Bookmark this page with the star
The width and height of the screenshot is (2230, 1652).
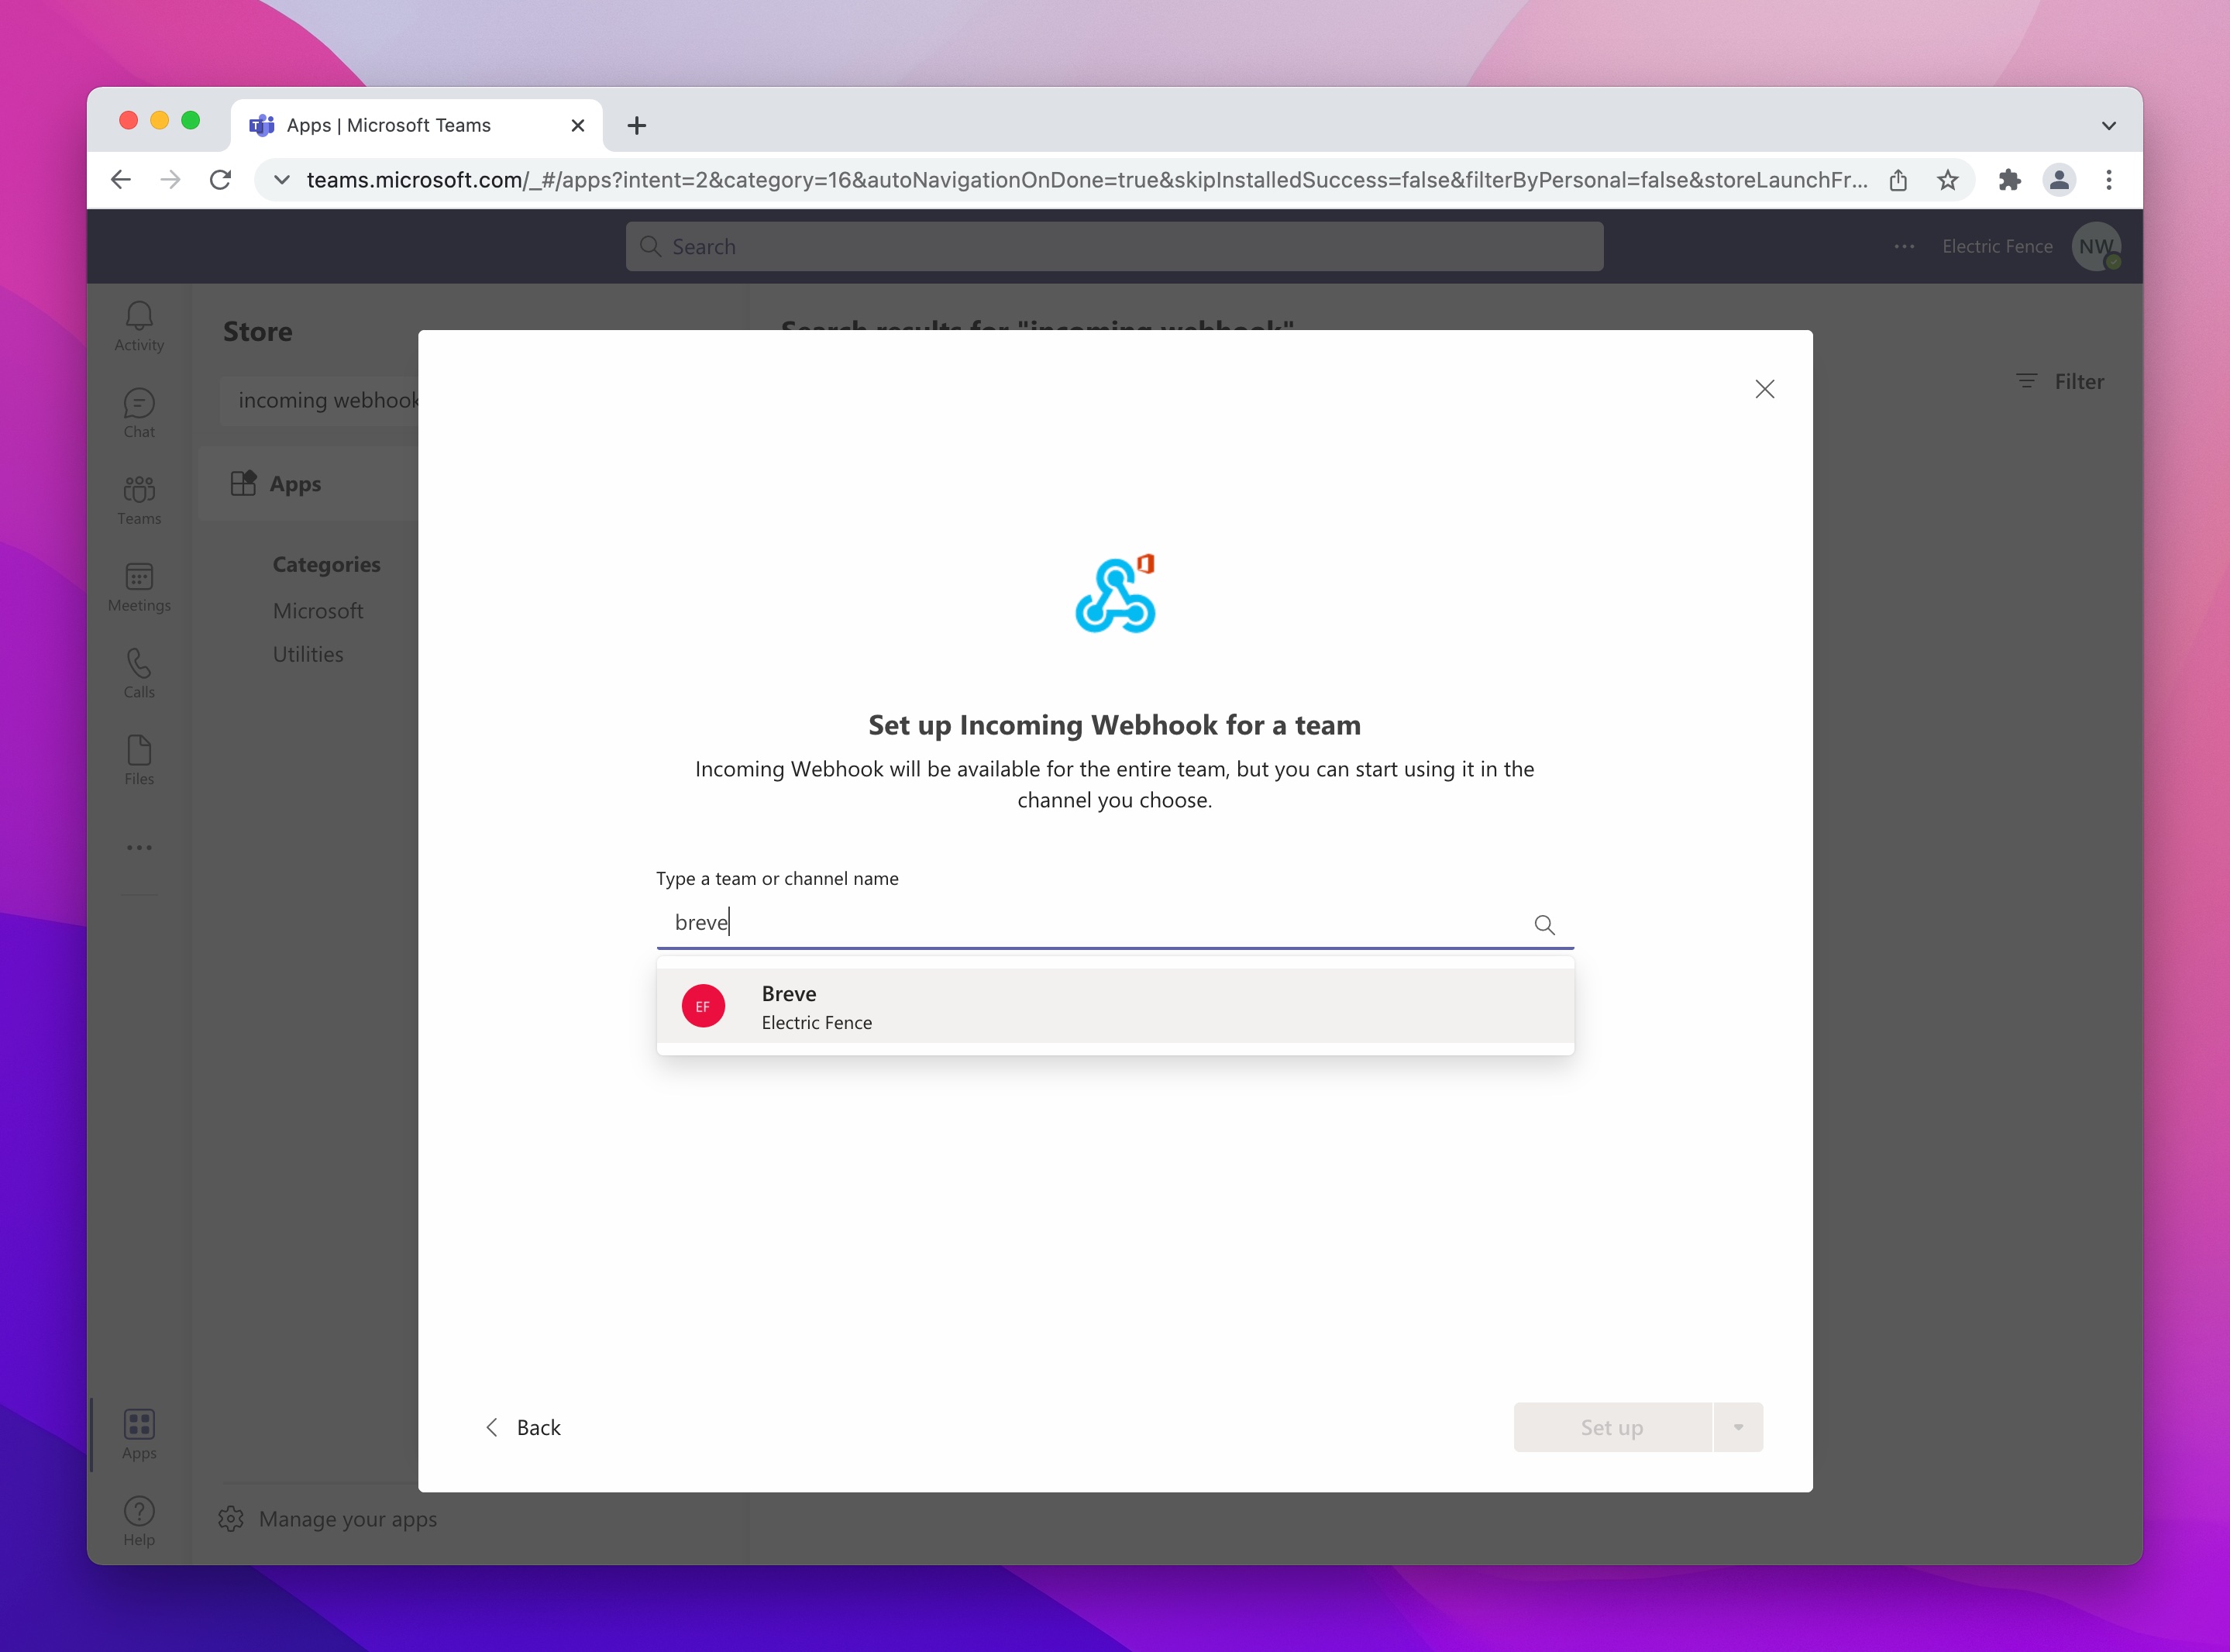[1947, 180]
